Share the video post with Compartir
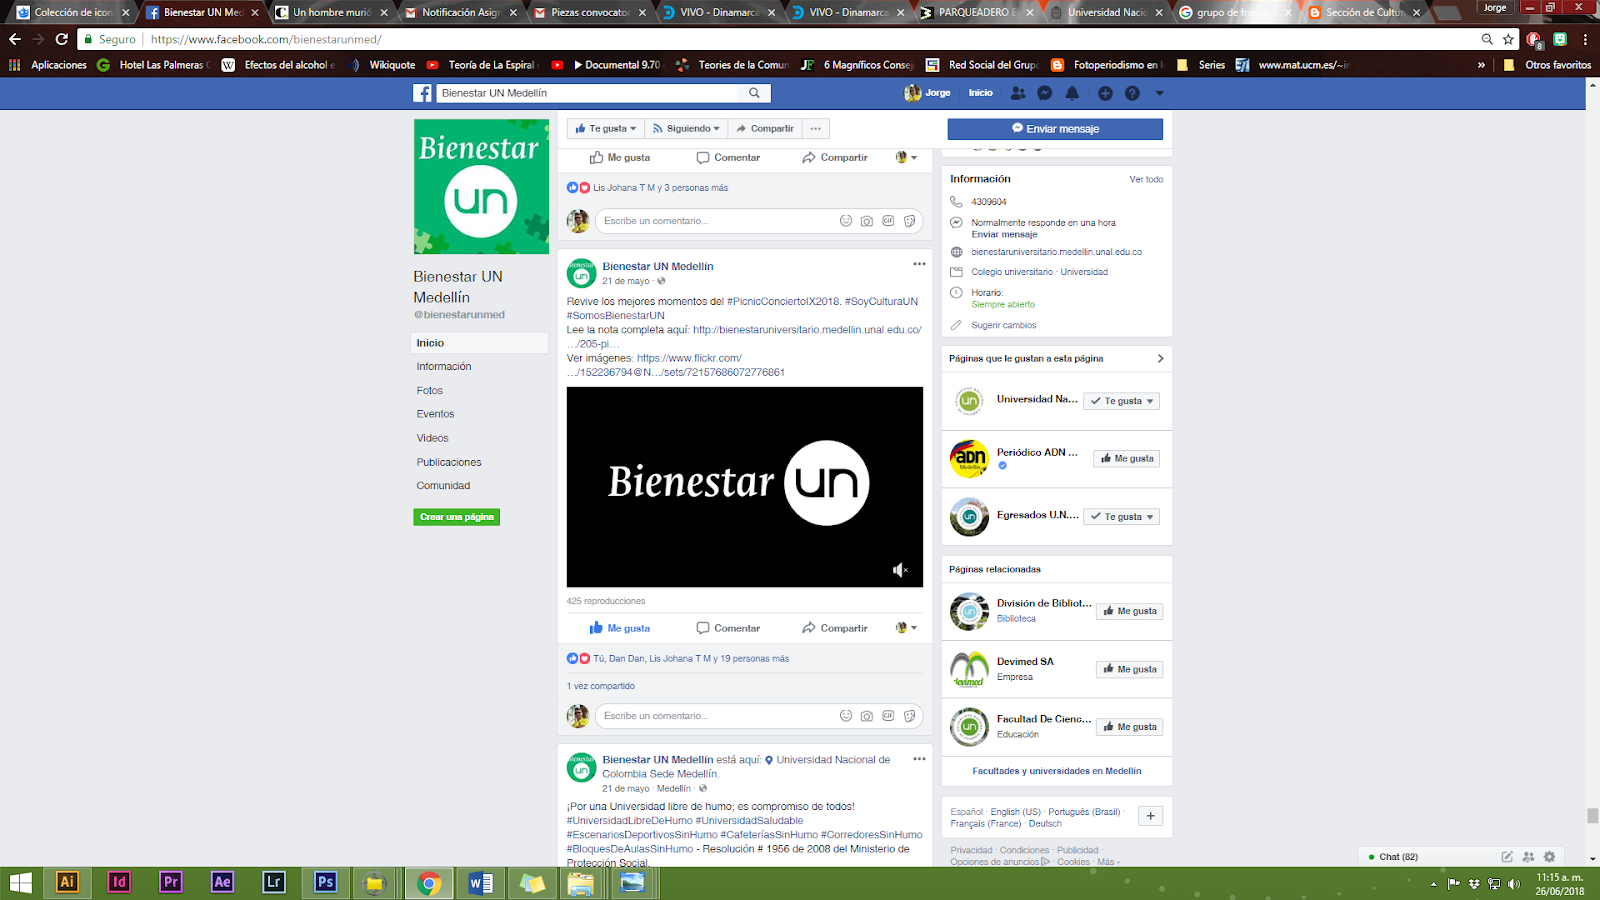Image resolution: width=1600 pixels, height=900 pixels. tap(834, 628)
